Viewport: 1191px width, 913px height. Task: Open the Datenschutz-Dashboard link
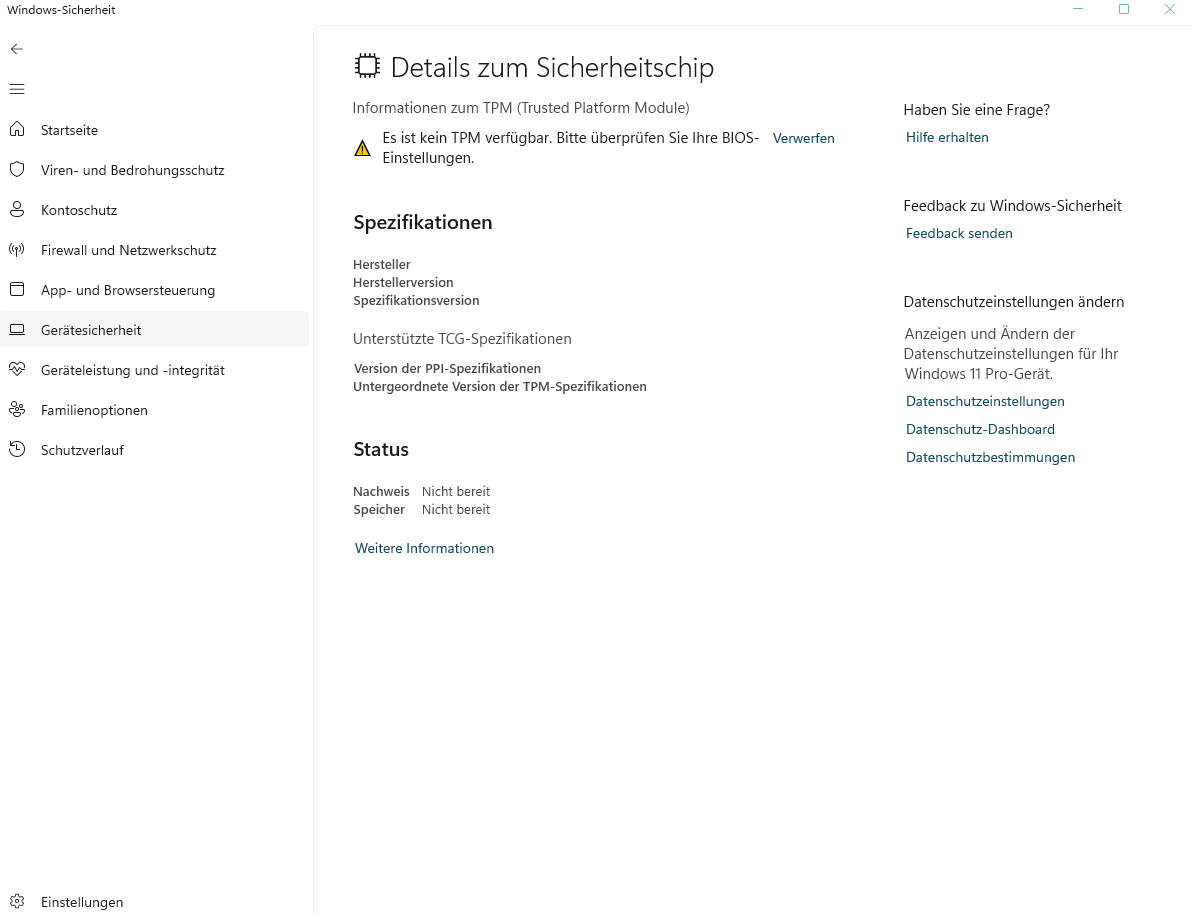pos(980,429)
